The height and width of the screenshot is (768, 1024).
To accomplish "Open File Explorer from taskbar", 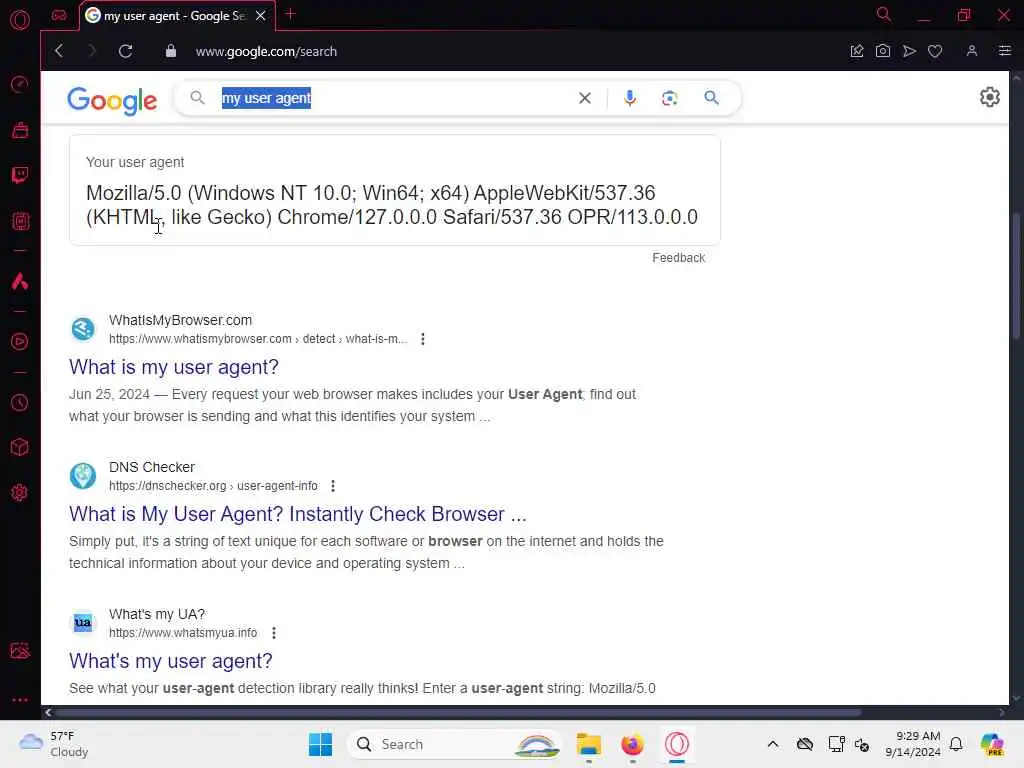I will click(588, 744).
